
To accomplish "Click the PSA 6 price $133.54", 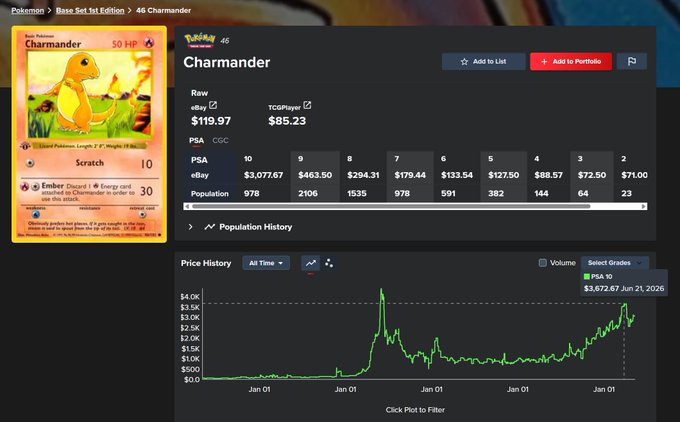I will click(457, 175).
